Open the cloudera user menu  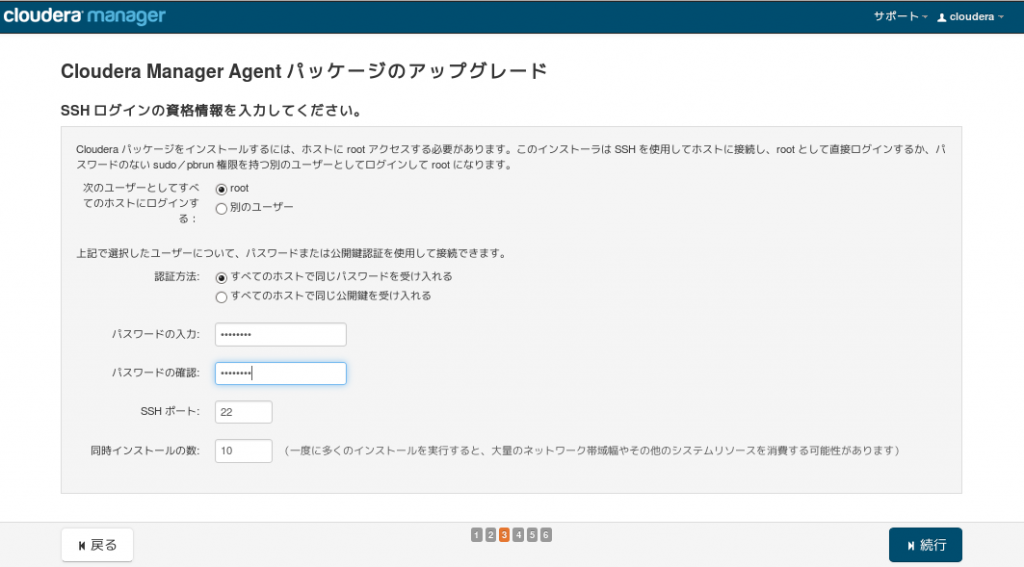(x=970, y=17)
